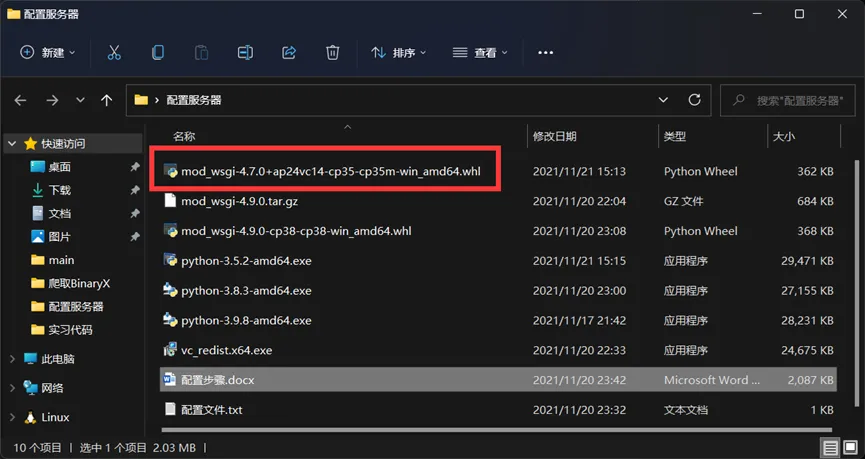Click the GZ 文件 type cell
The width and height of the screenshot is (865, 459).
pyautogui.click(x=684, y=201)
